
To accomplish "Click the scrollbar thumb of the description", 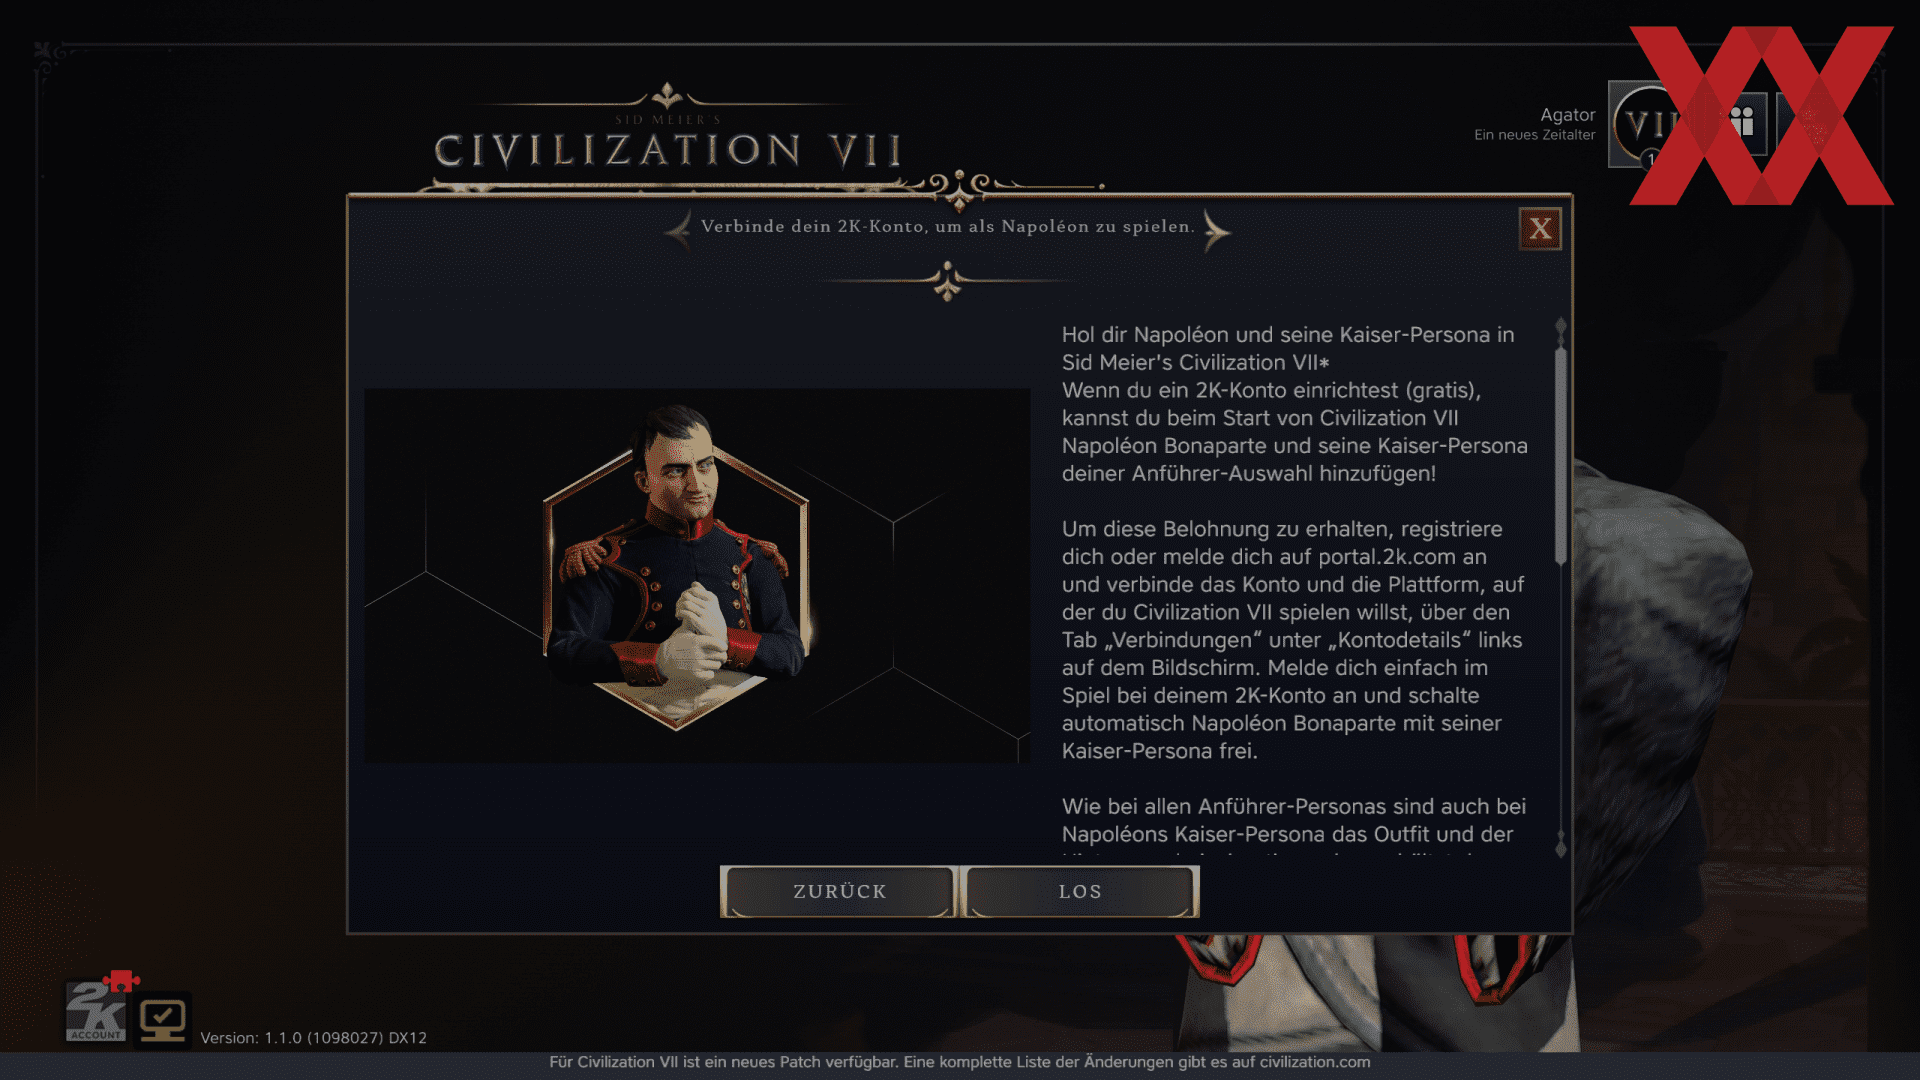I will pyautogui.click(x=1560, y=455).
